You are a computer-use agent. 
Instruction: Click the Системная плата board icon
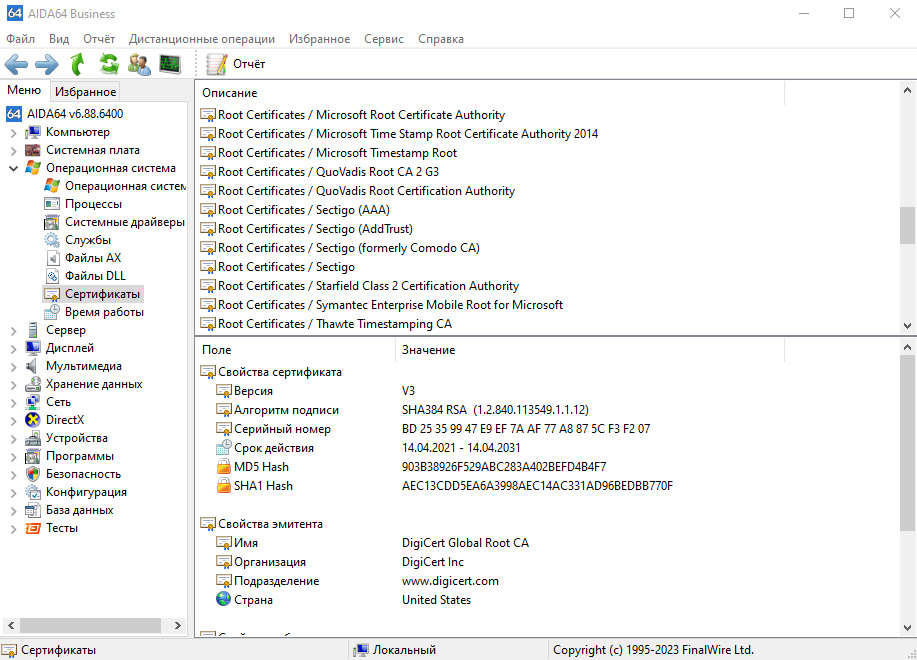tap(33, 150)
